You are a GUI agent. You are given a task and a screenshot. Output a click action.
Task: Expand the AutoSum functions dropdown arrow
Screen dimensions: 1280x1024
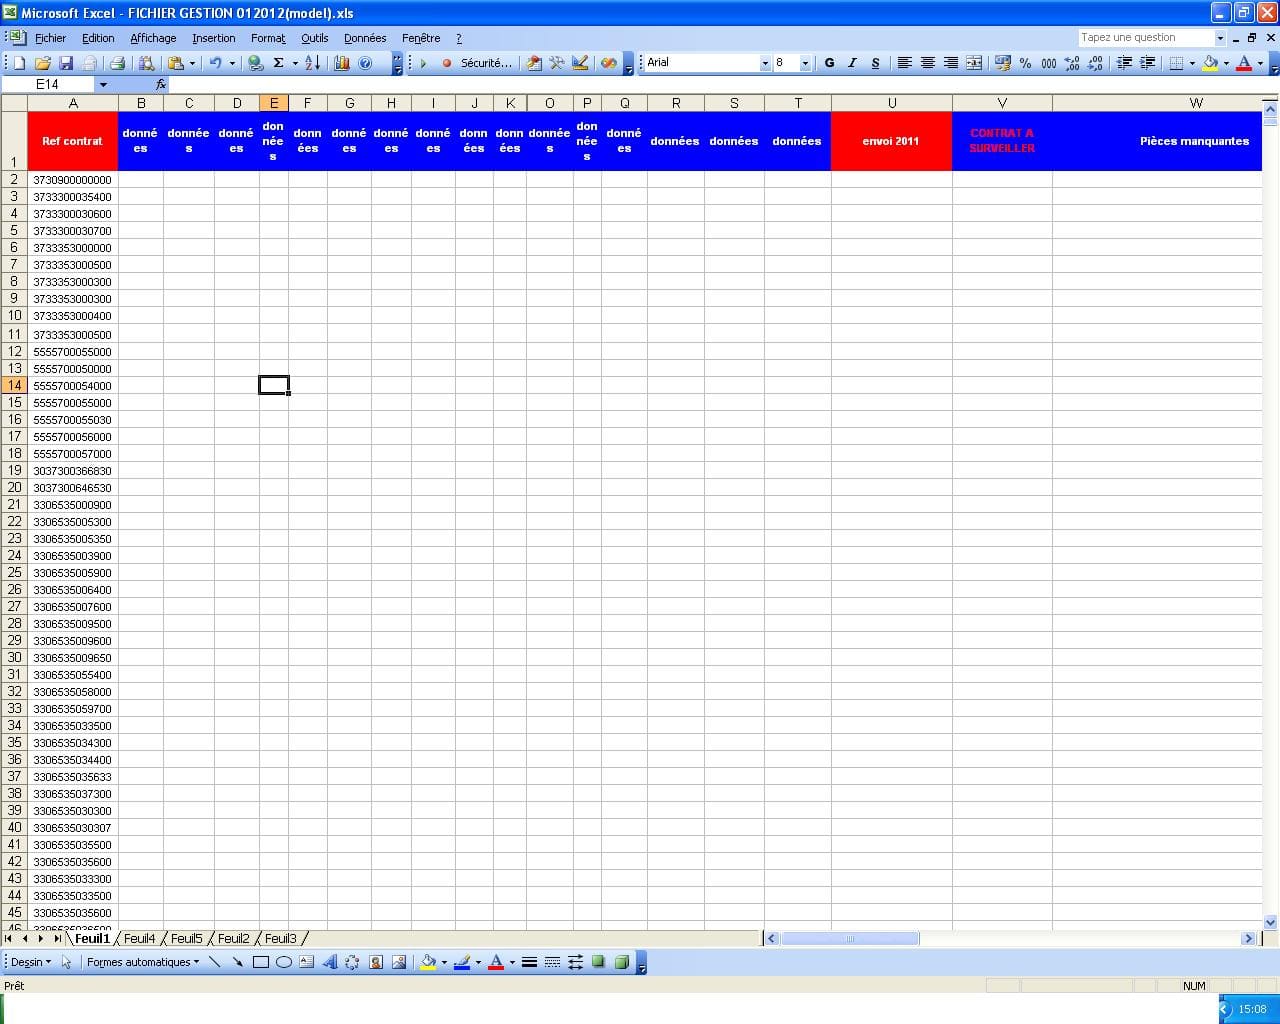point(295,63)
